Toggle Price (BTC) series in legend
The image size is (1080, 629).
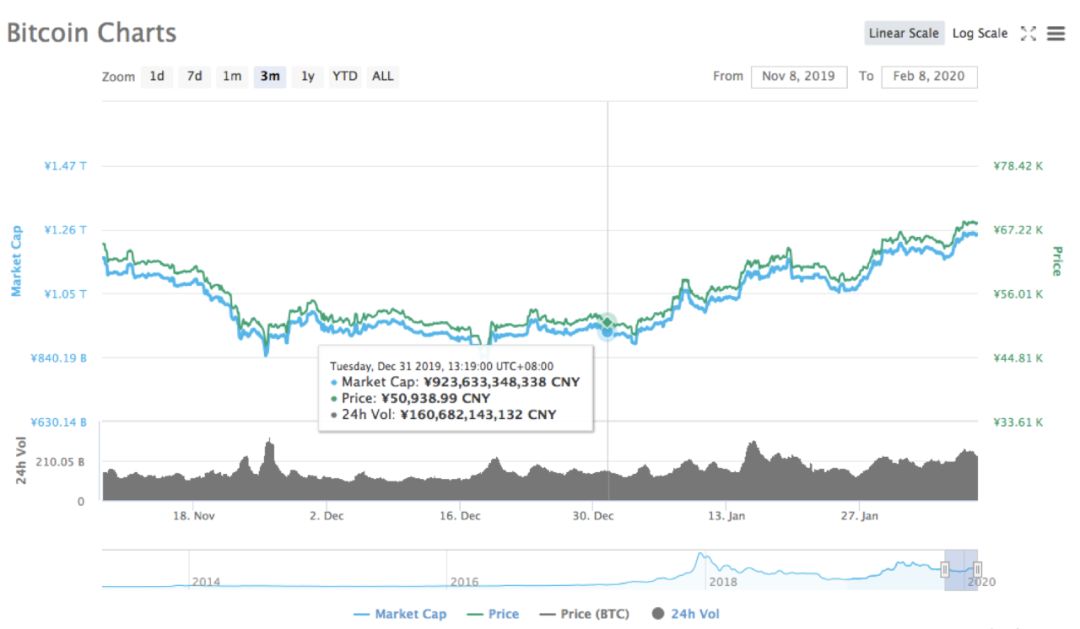585,614
